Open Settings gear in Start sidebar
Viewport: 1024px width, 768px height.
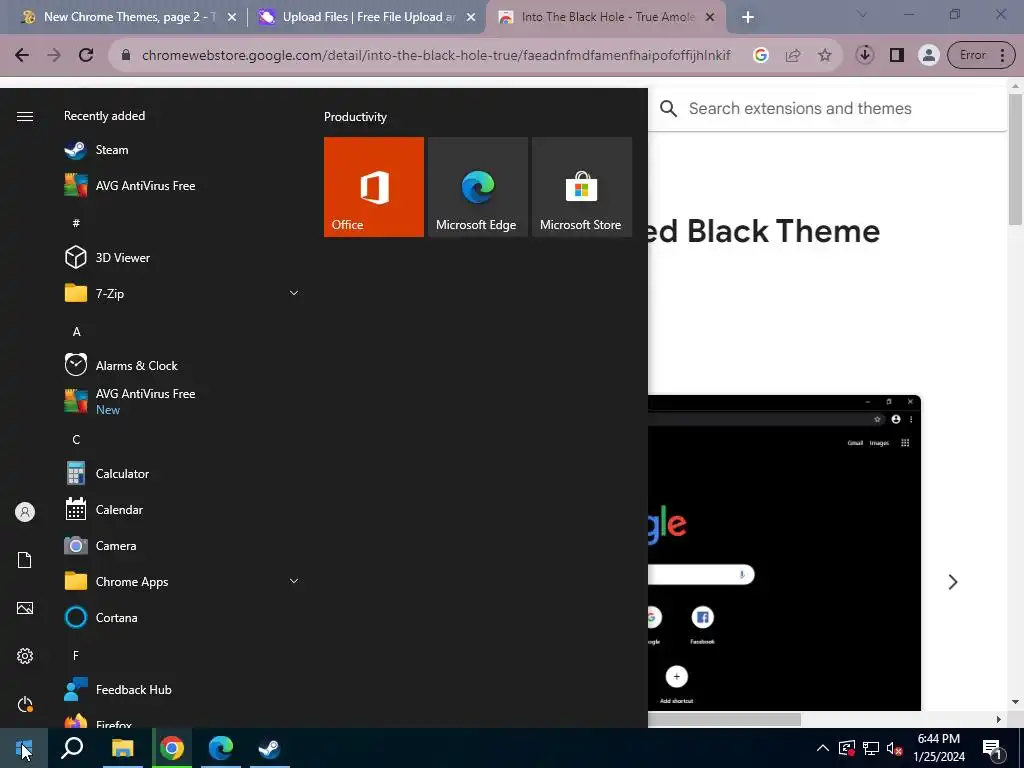point(25,656)
